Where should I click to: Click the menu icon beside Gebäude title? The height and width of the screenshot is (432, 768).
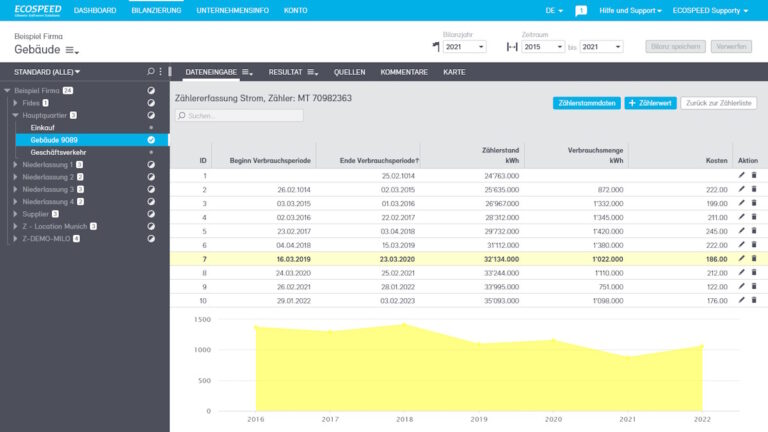click(x=72, y=50)
